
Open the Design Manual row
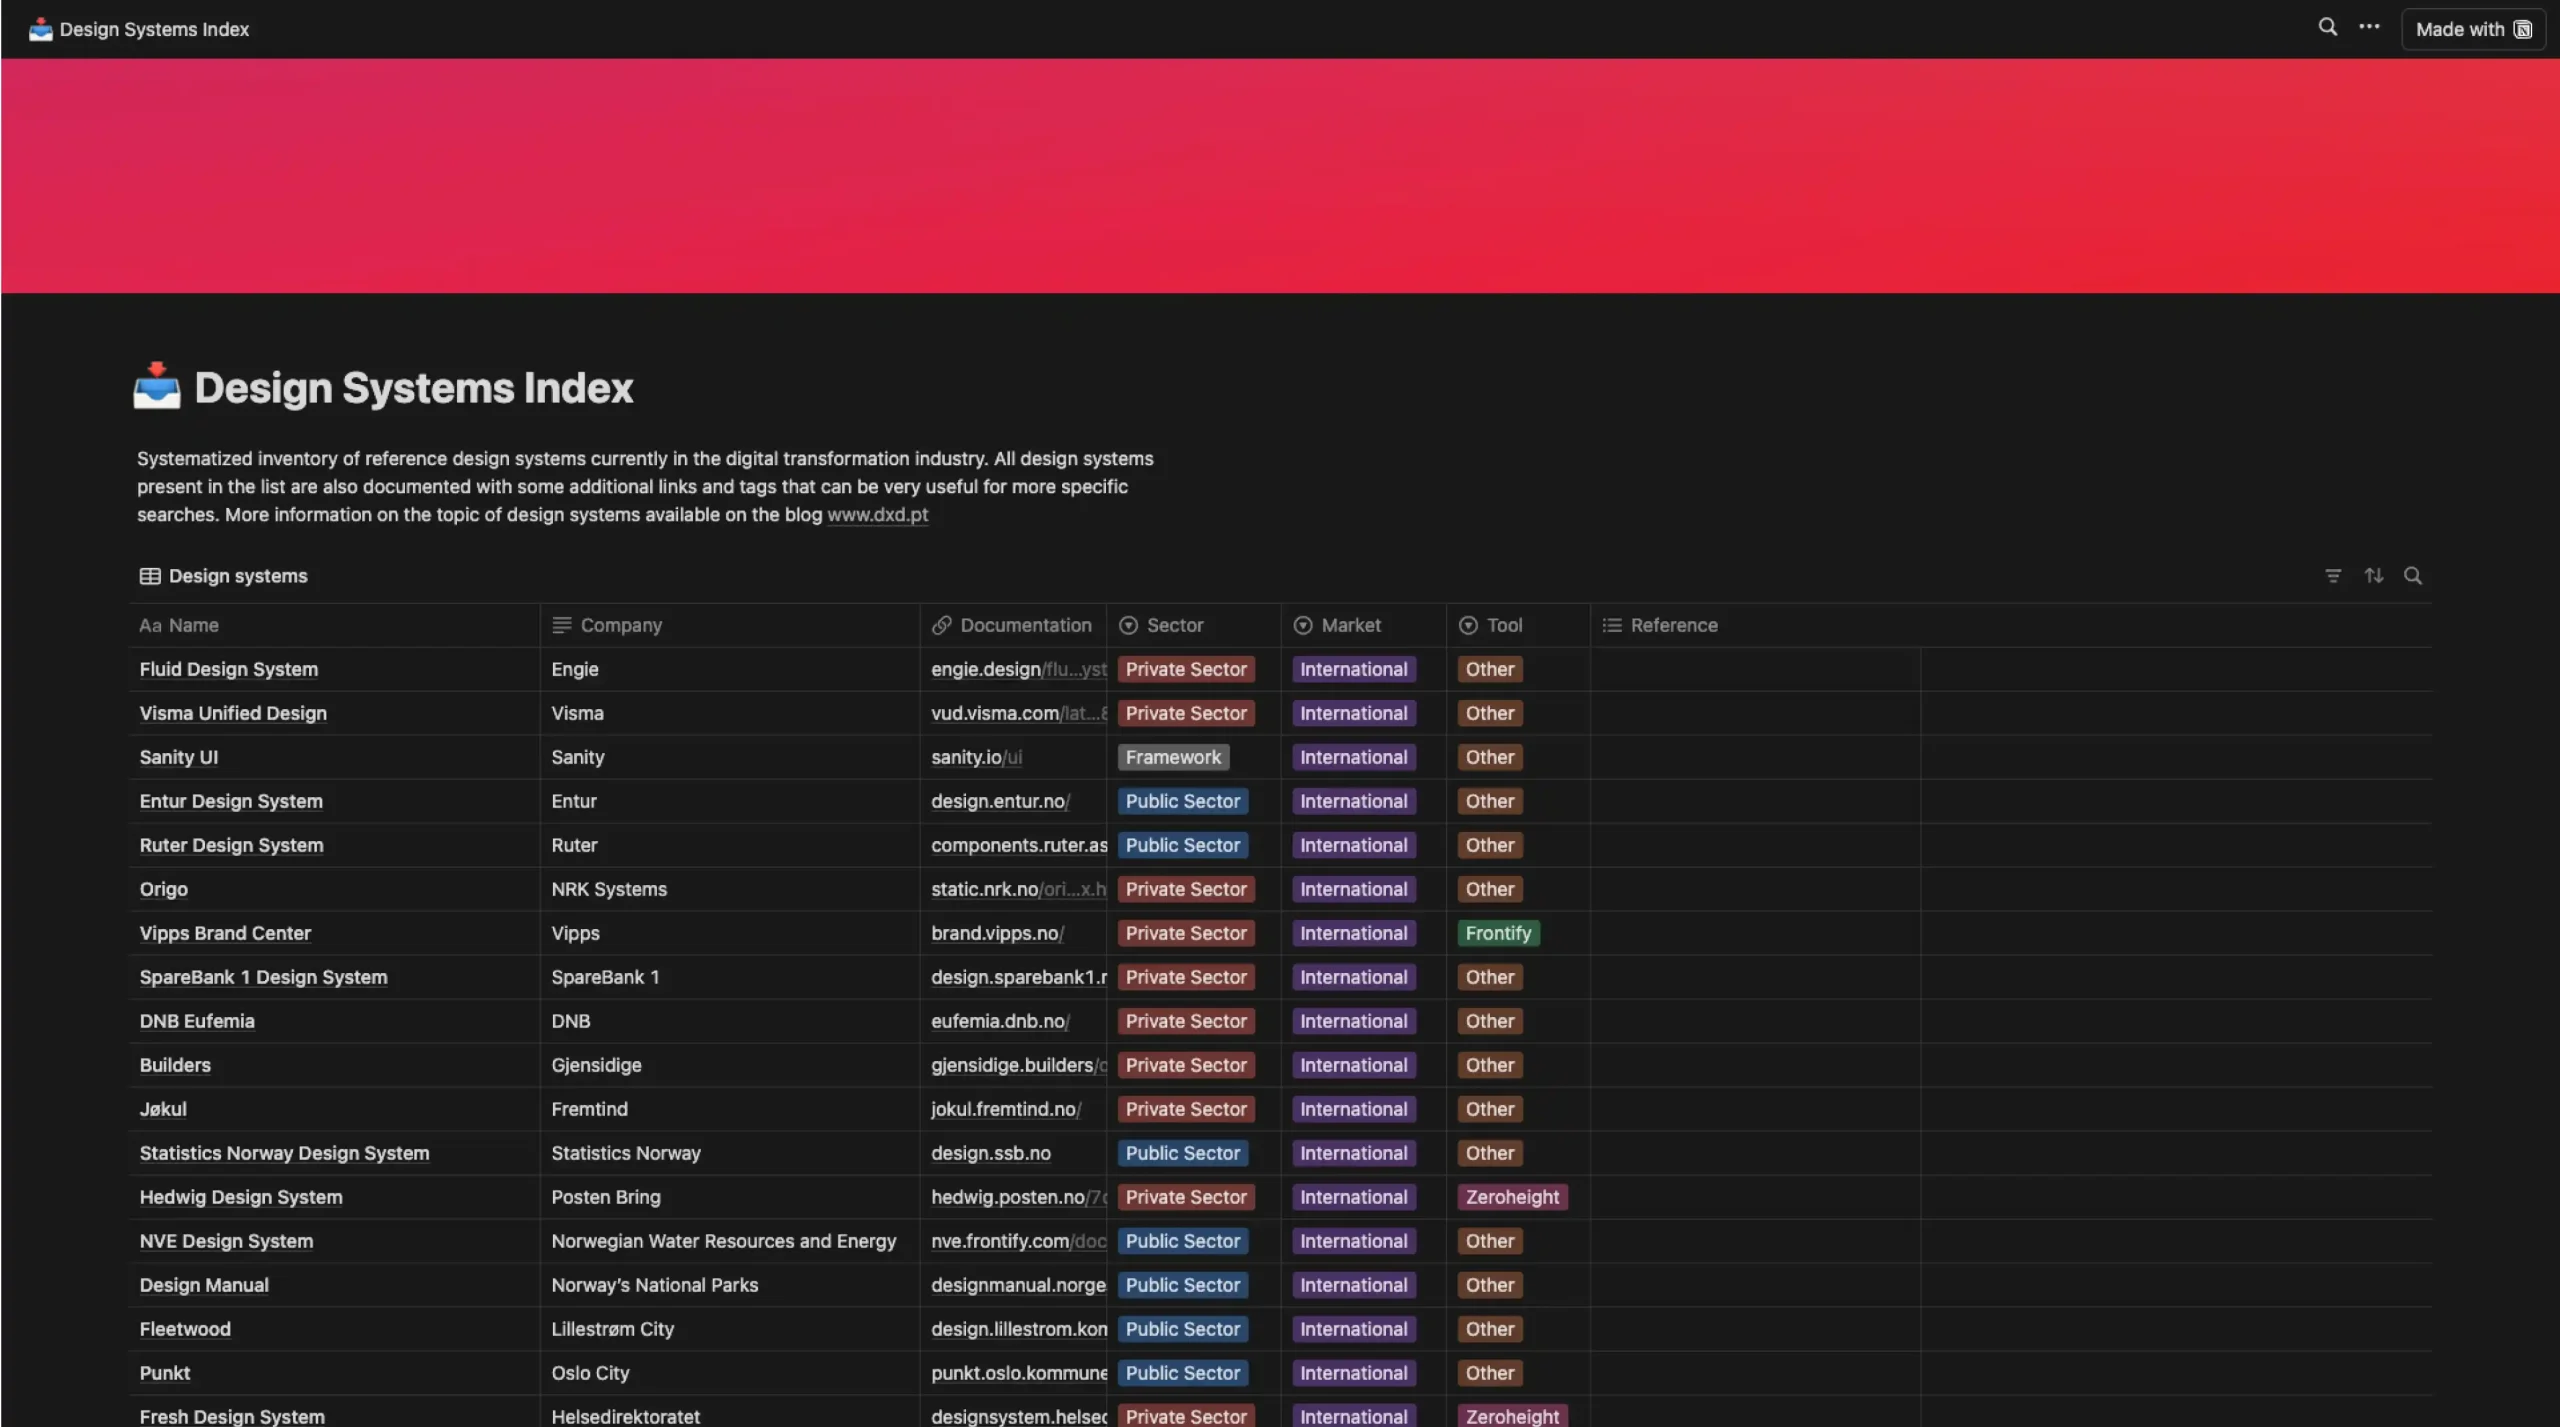click(204, 1285)
